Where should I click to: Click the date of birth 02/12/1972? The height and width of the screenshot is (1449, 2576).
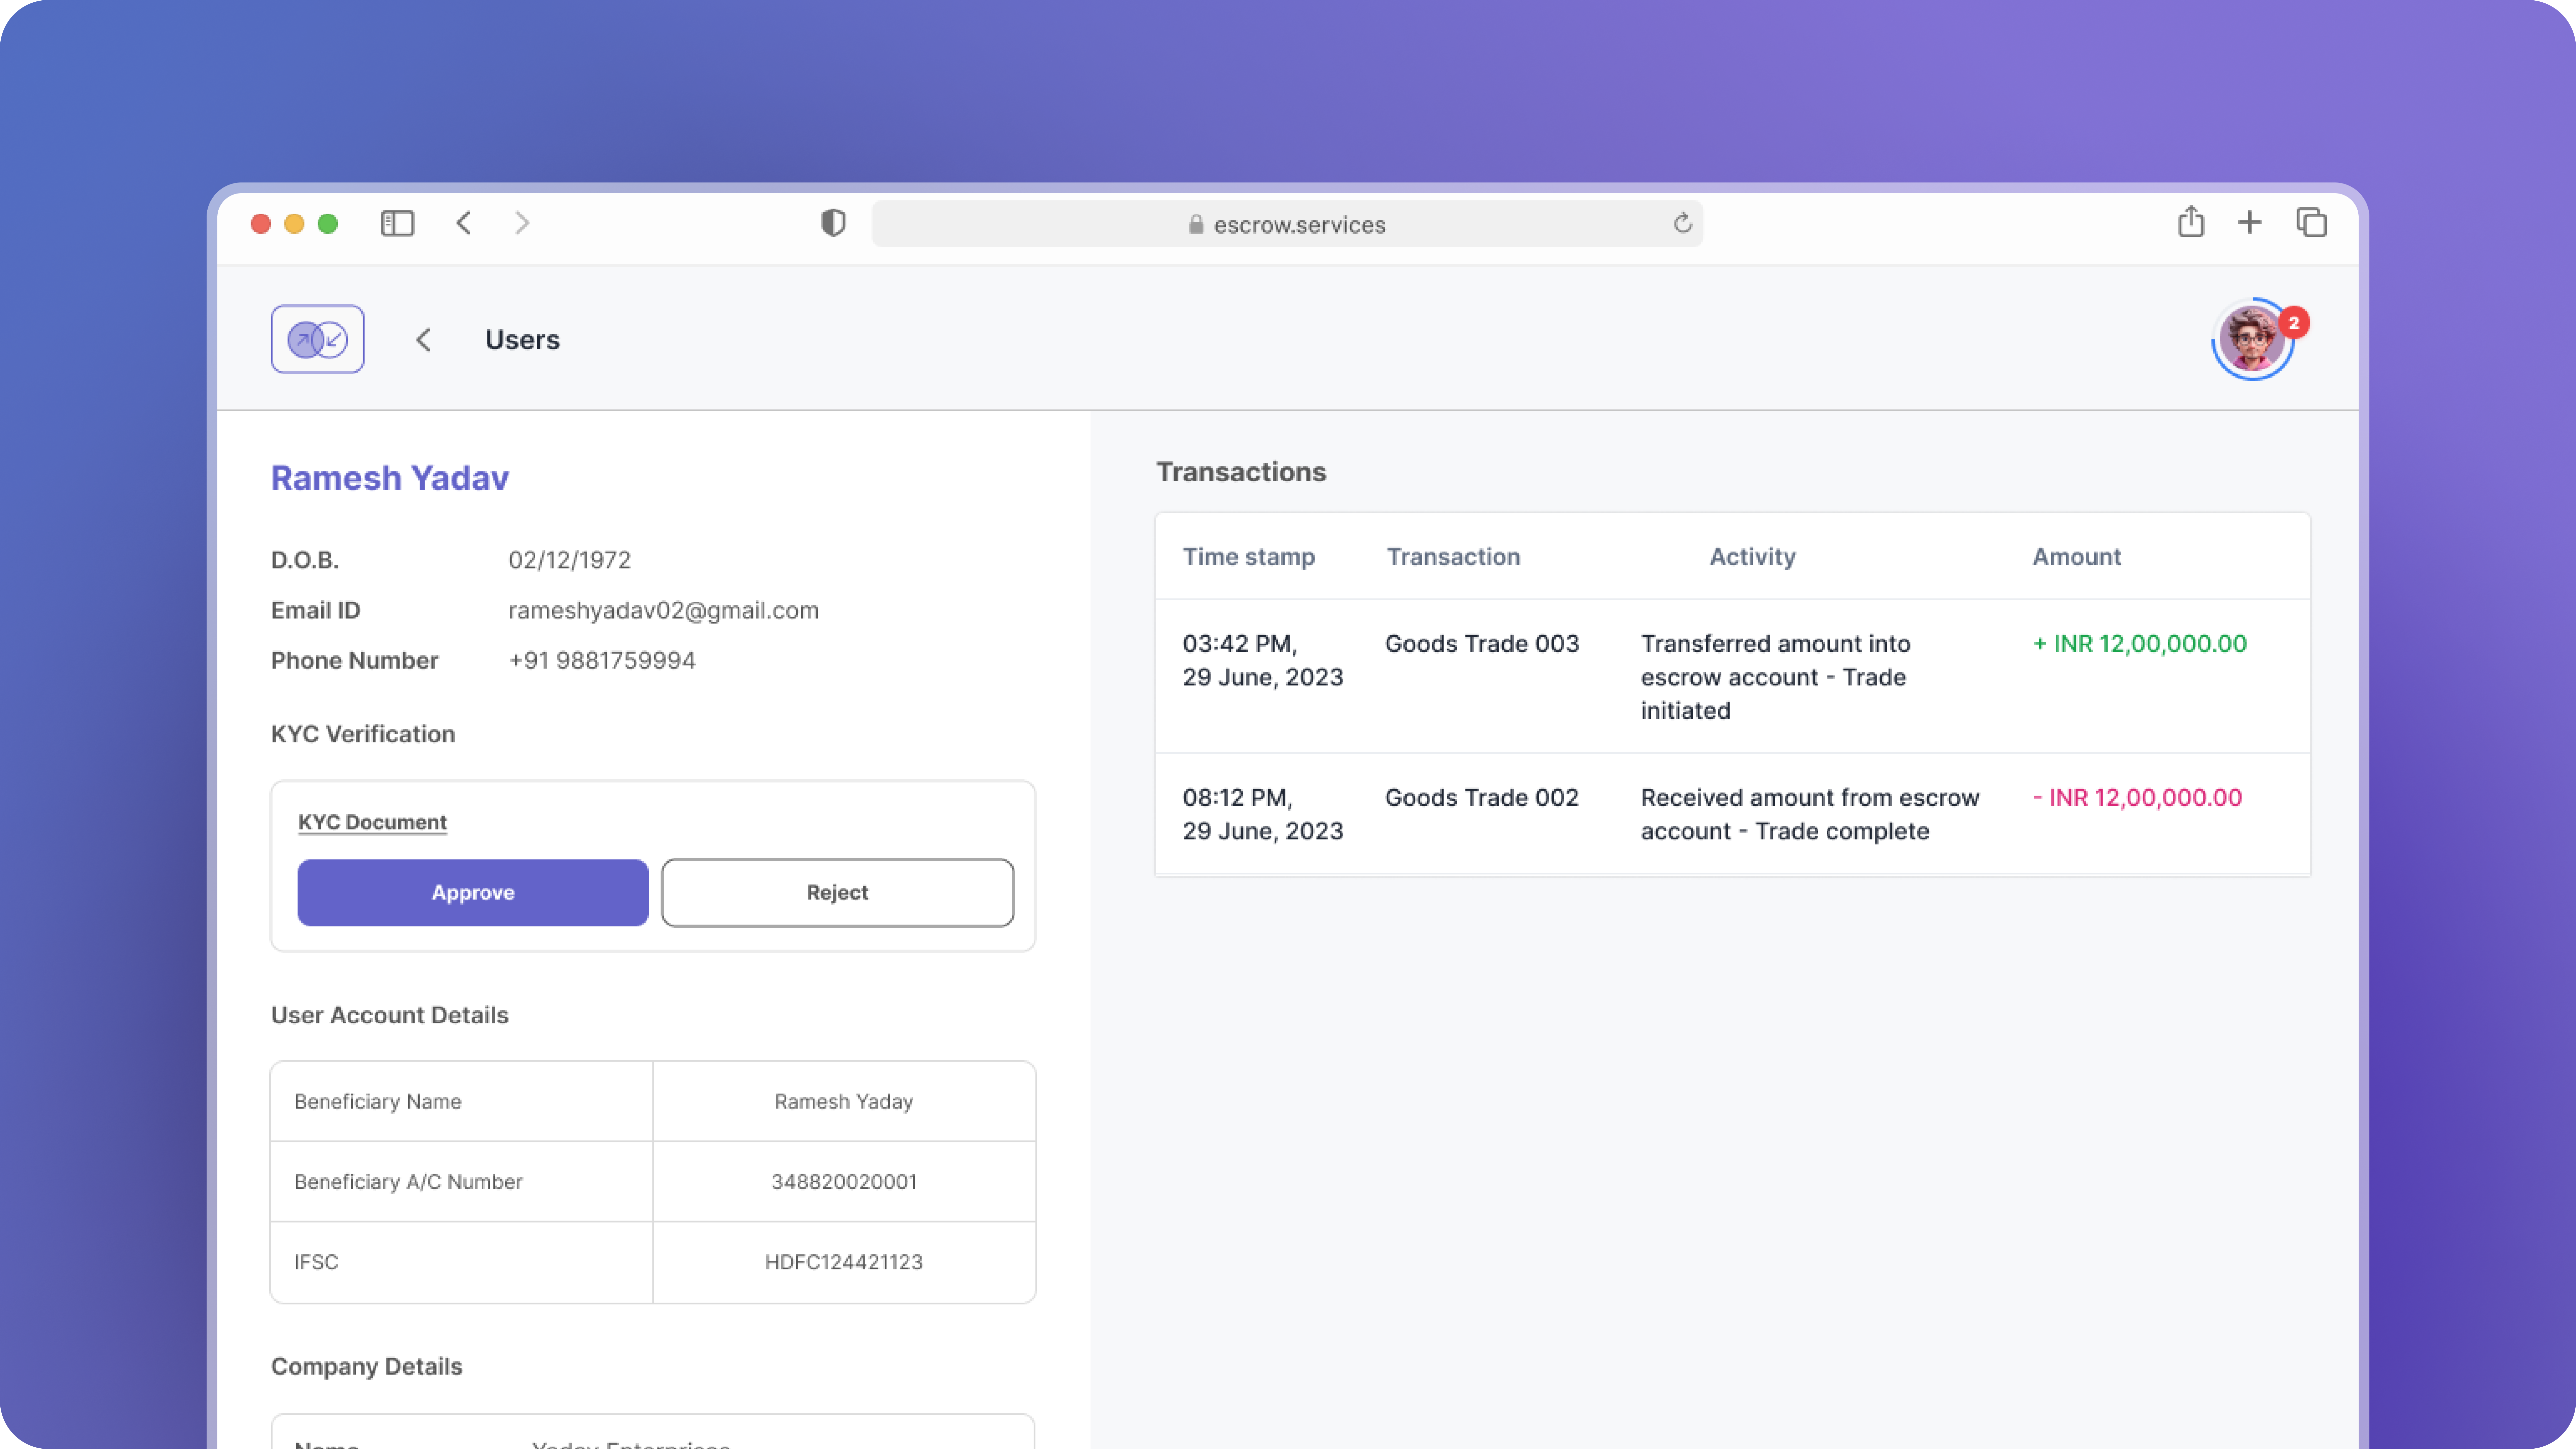570,560
